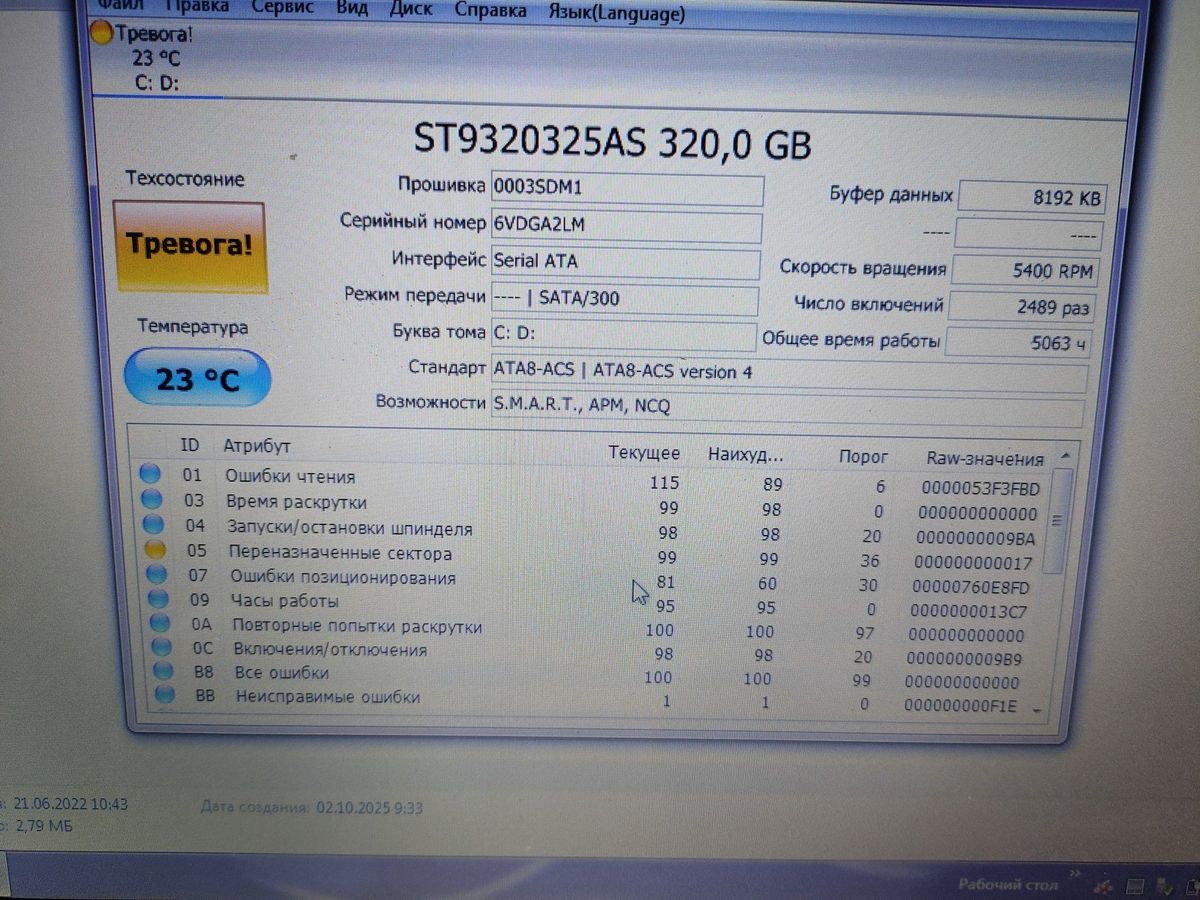Screen dimensions: 1200x900
Task: Click the Raw-значения column header
Action: 984,459
